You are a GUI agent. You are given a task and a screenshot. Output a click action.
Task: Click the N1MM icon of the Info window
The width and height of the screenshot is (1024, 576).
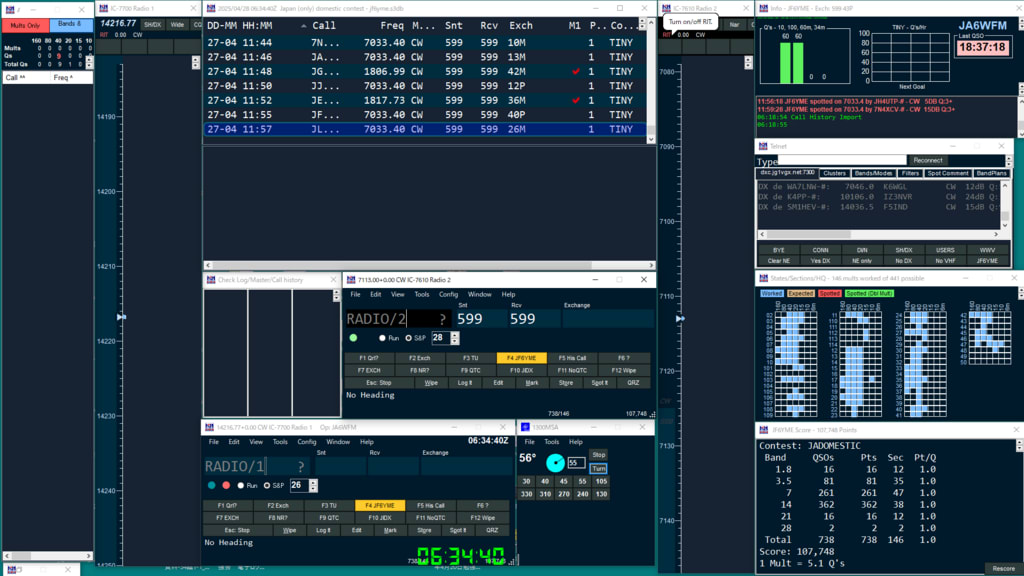point(763,8)
